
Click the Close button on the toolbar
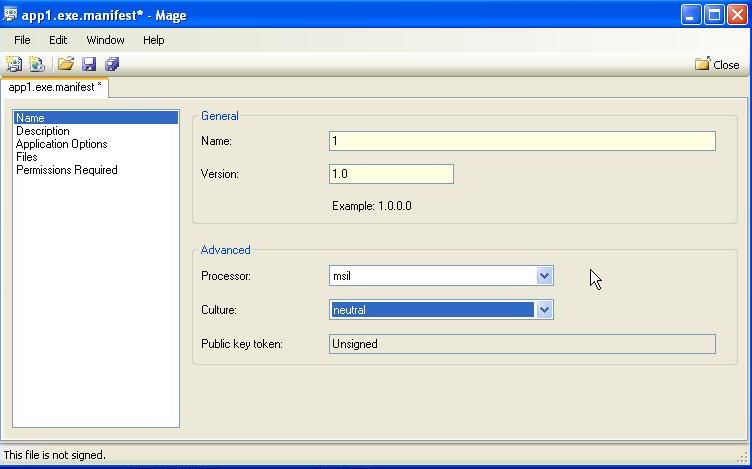pos(717,64)
